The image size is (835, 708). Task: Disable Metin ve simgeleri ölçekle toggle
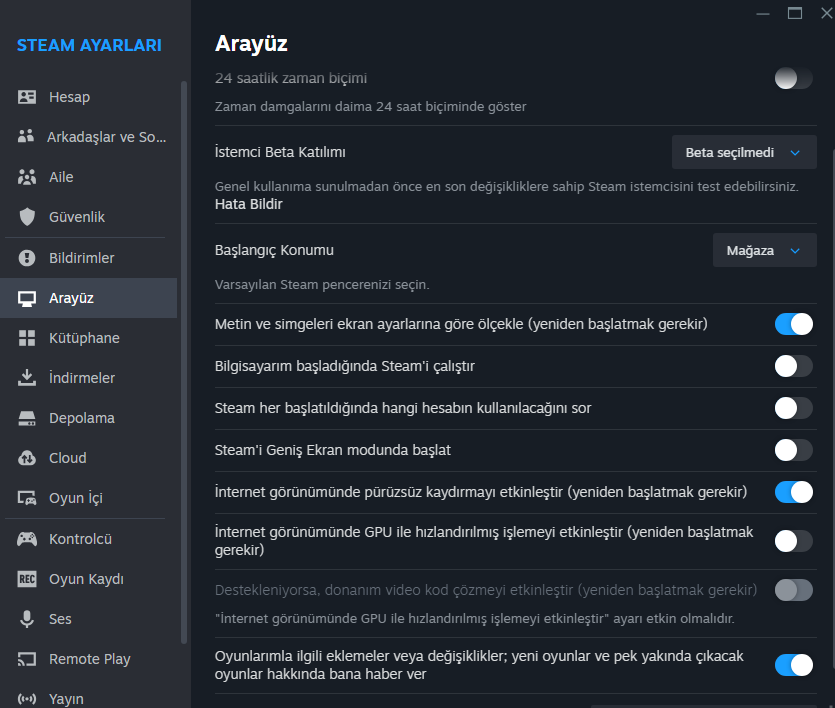click(x=793, y=324)
